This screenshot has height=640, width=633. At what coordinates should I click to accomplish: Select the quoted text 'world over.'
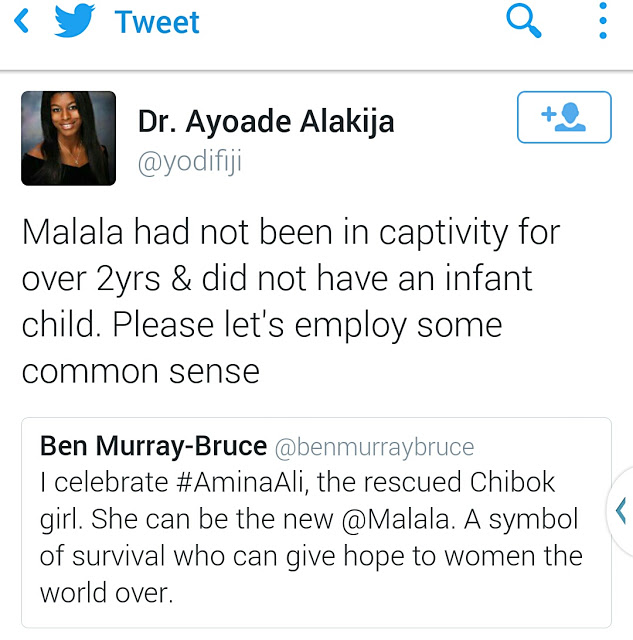tap(107, 593)
